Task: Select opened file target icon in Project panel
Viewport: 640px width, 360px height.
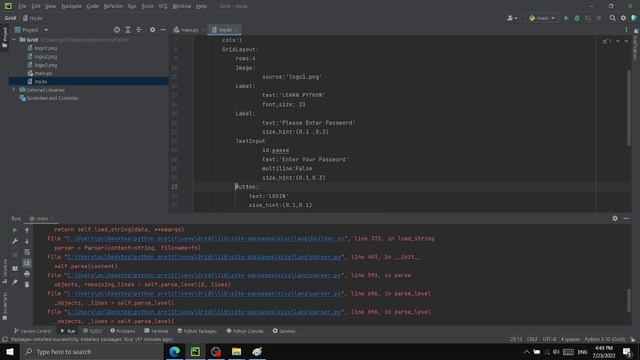Action: pyautogui.click(x=117, y=30)
